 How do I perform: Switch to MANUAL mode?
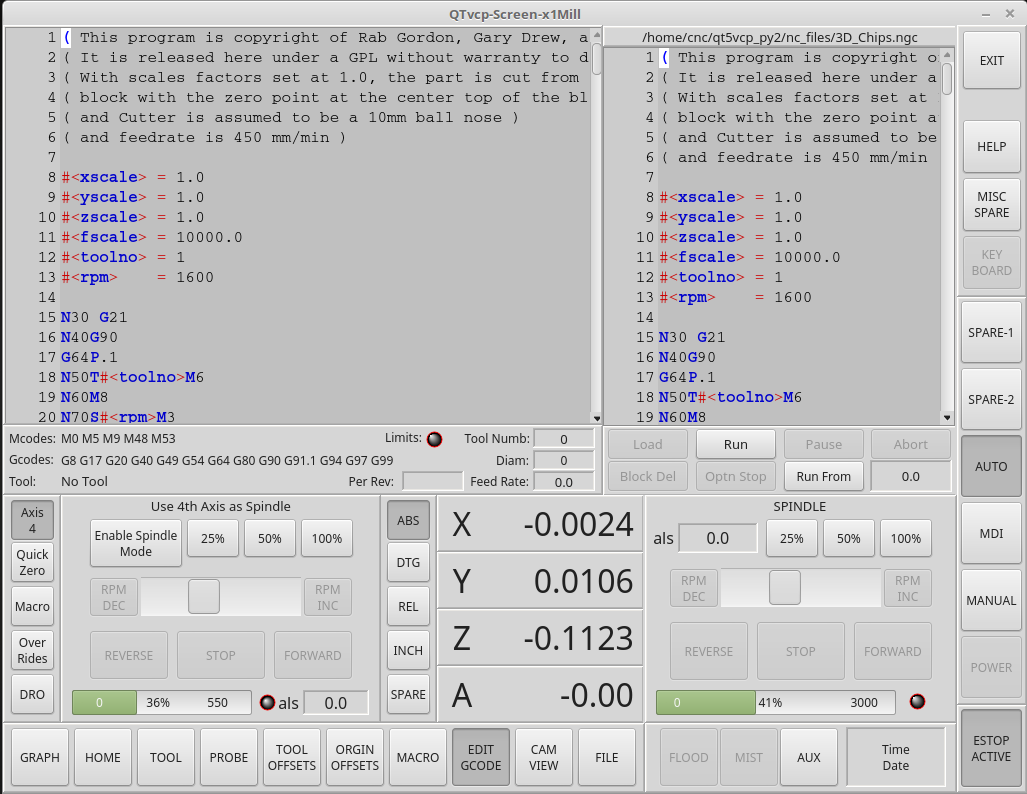[x=991, y=600]
